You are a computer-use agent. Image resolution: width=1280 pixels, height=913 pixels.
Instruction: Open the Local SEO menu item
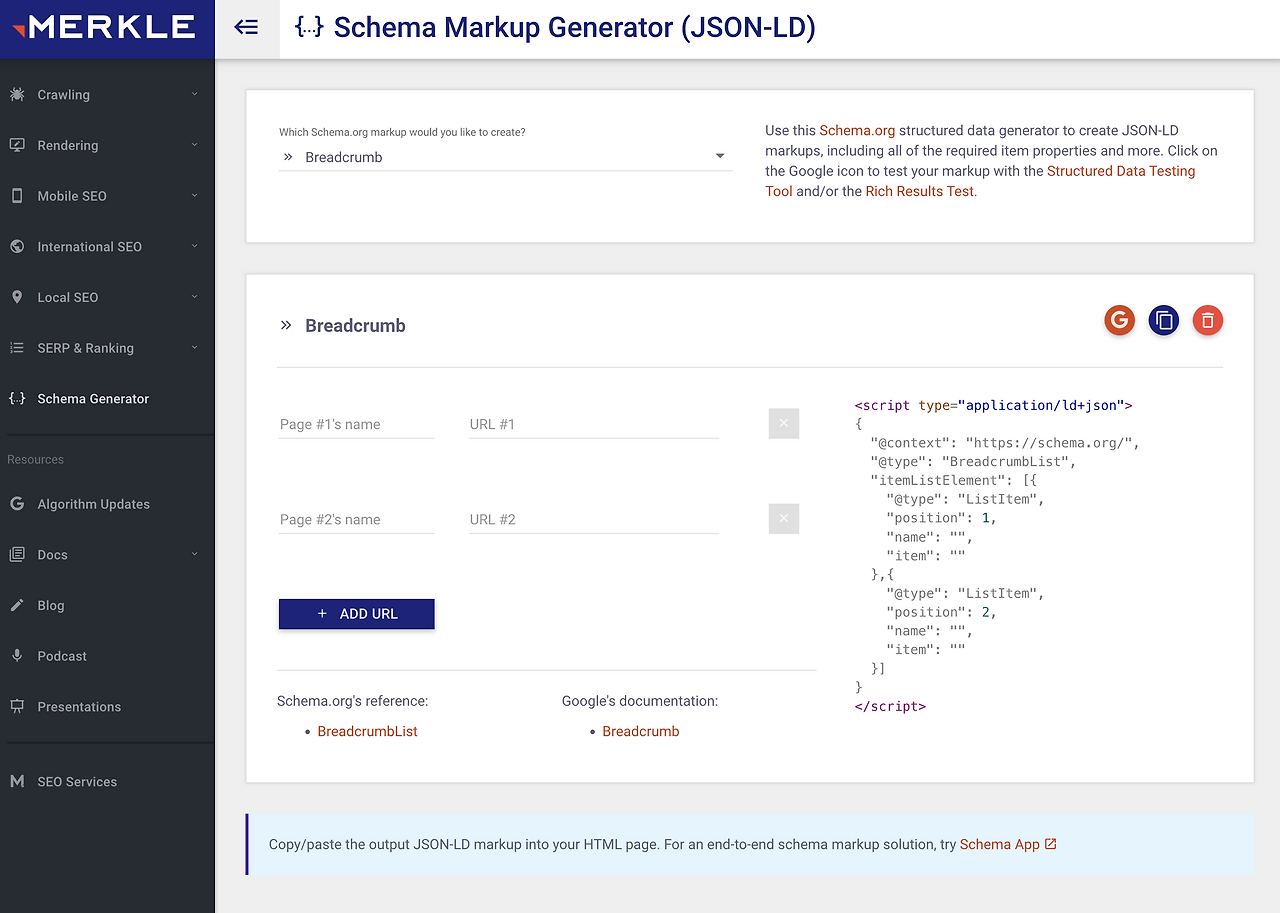(x=107, y=297)
